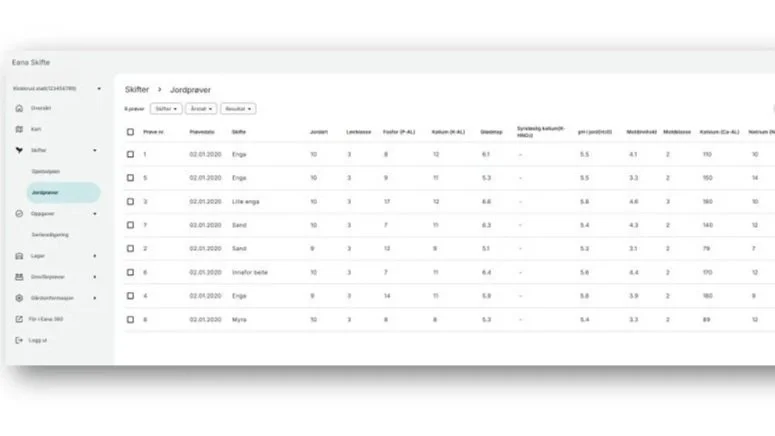Click 'Enga' in sample 1 row

click(x=239, y=154)
